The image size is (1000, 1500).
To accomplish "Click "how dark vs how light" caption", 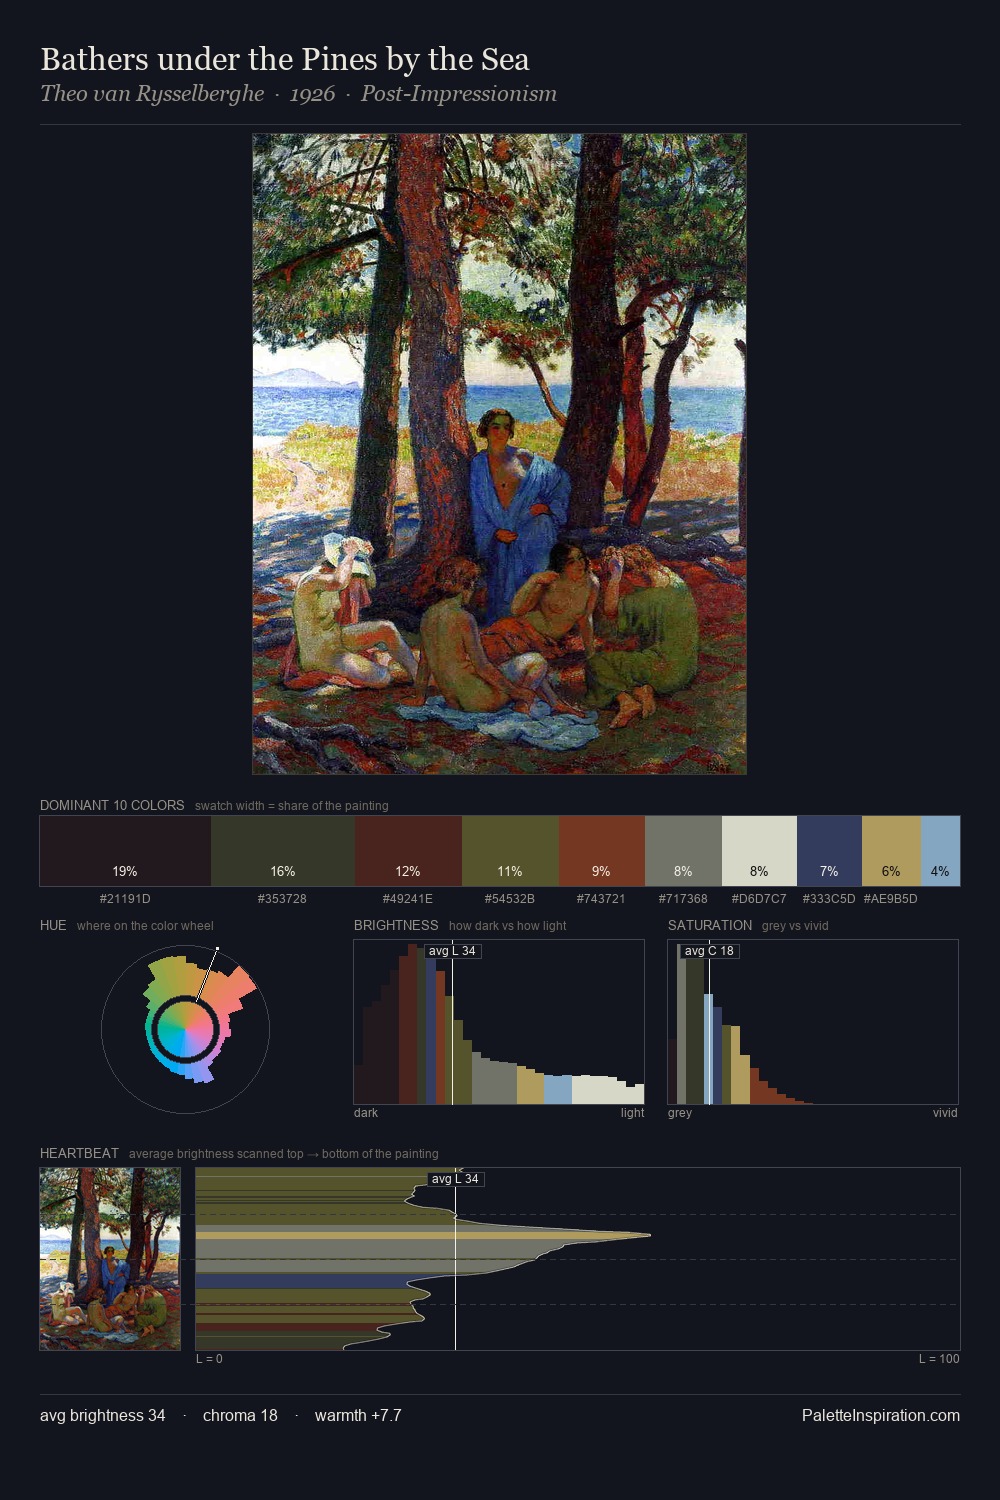I will [x=507, y=926].
